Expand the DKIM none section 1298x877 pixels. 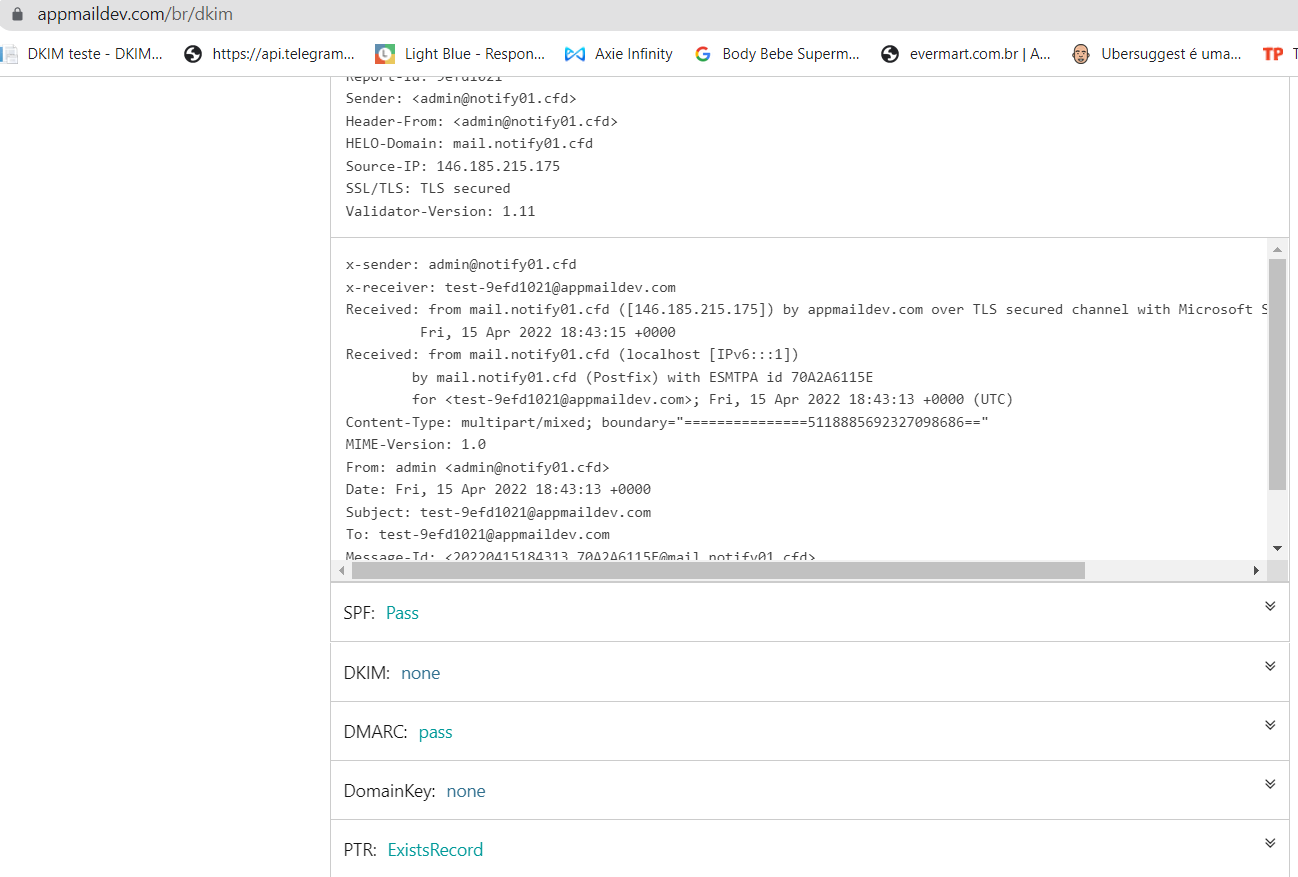click(1270, 666)
